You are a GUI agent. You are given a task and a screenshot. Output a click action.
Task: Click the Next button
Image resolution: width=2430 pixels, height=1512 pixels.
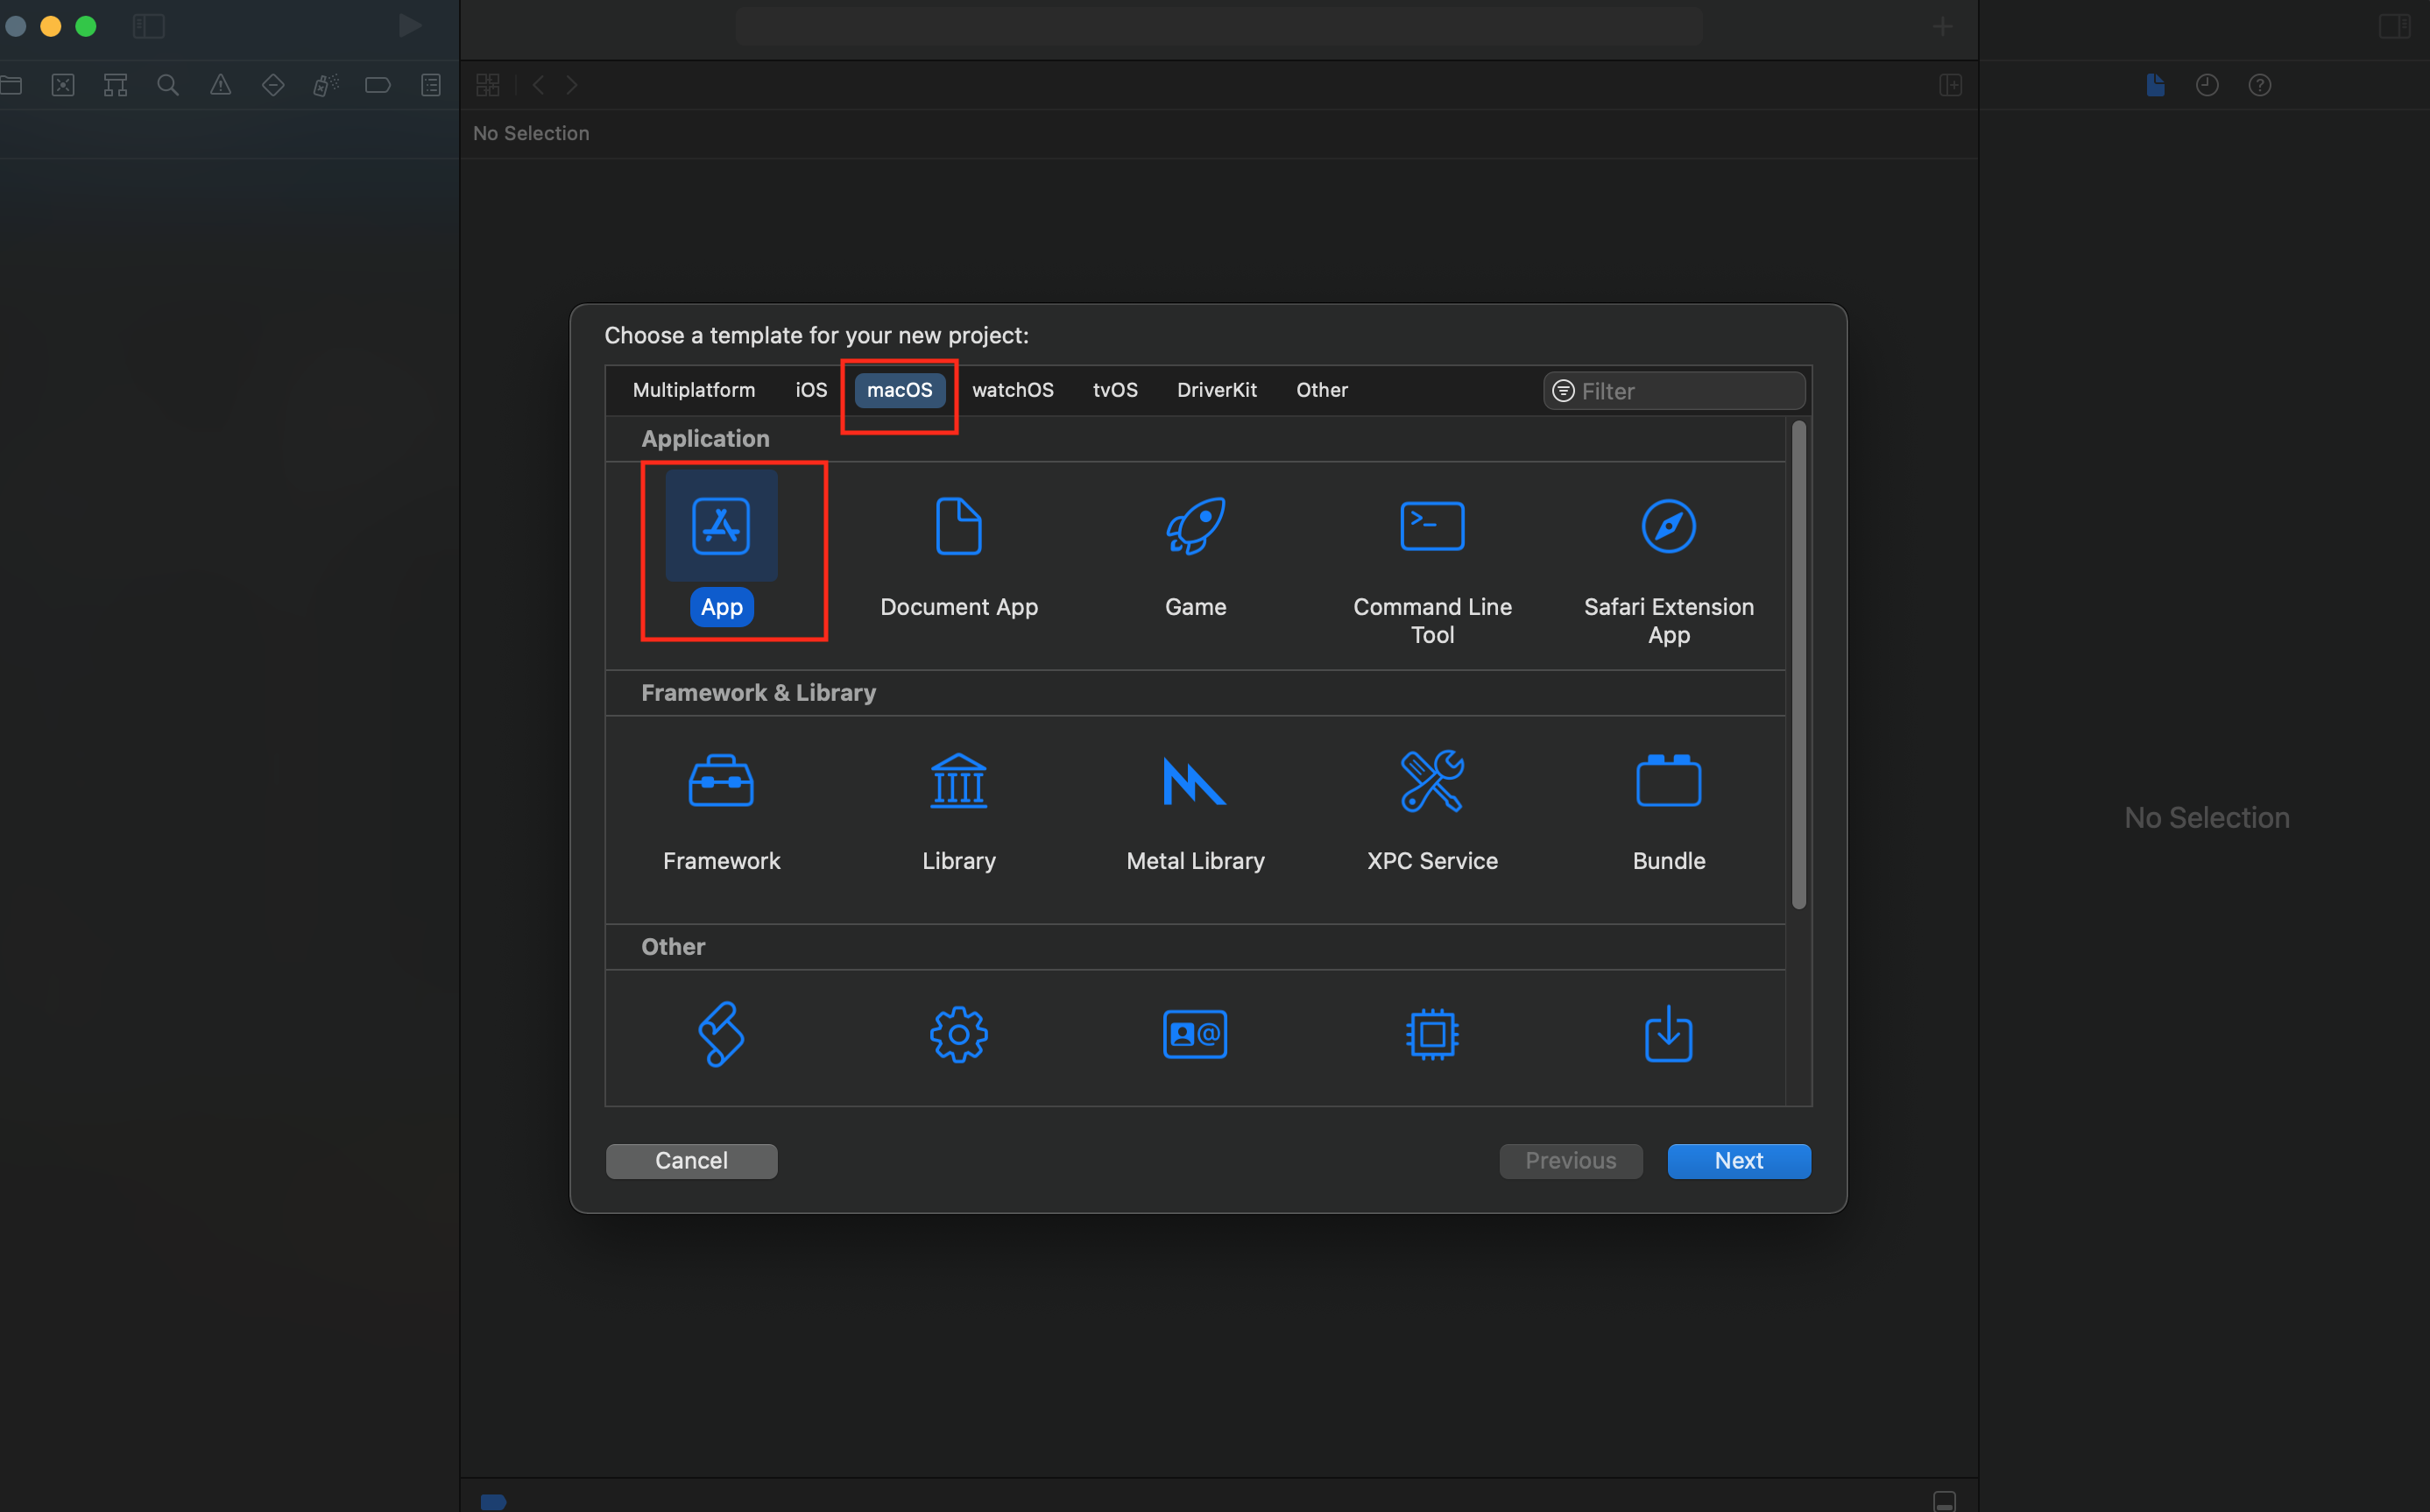tap(1738, 1160)
